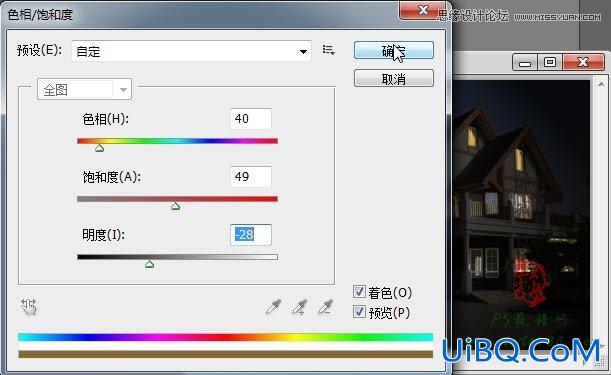The height and width of the screenshot is (375, 611).
Task: Click the 明度(I) label
Action: [x=103, y=235]
